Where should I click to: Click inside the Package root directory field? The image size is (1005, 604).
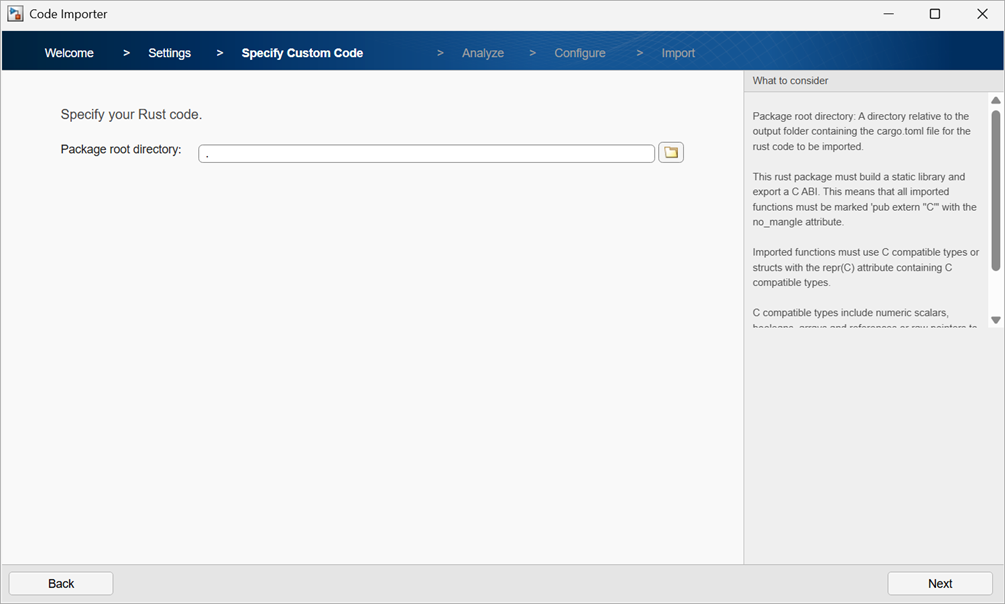pyautogui.click(x=428, y=152)
